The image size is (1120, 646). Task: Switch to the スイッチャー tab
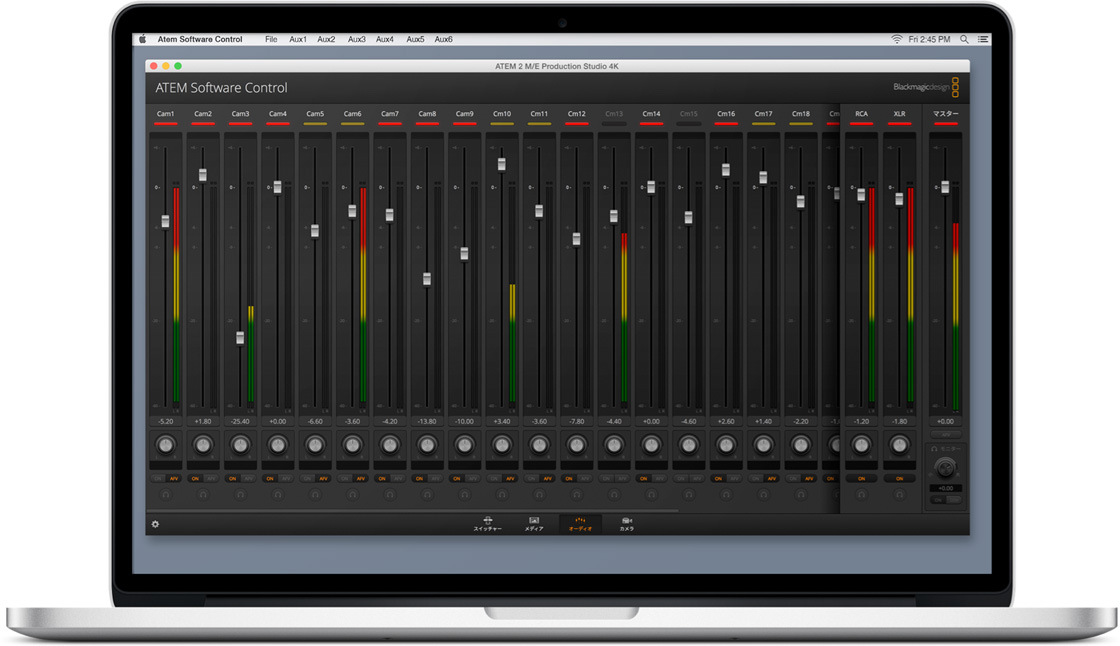(x=488, y=524)
